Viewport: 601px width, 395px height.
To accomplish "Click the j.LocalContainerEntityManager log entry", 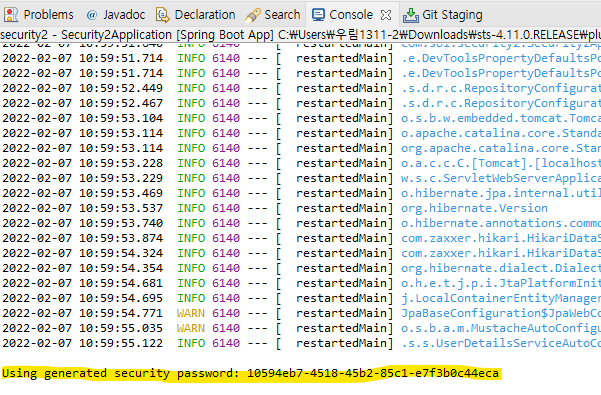I will (300, 298).
